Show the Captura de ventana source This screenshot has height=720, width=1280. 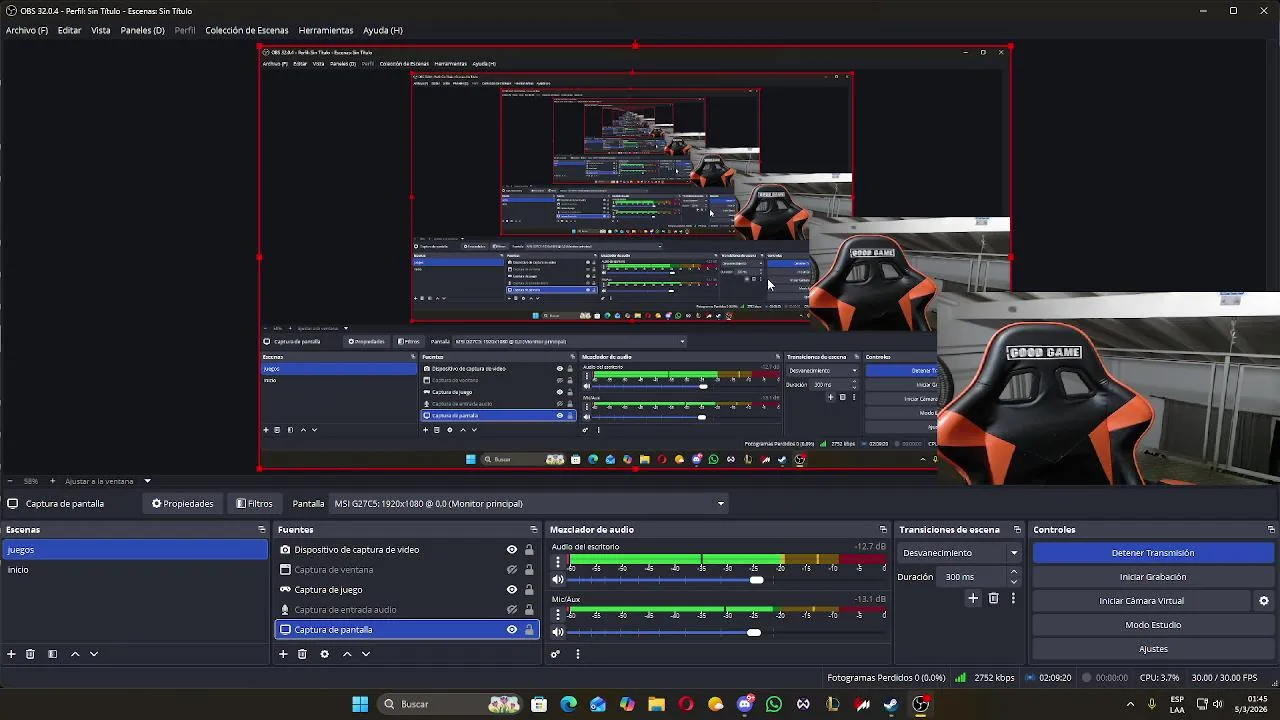pos(512,570)
